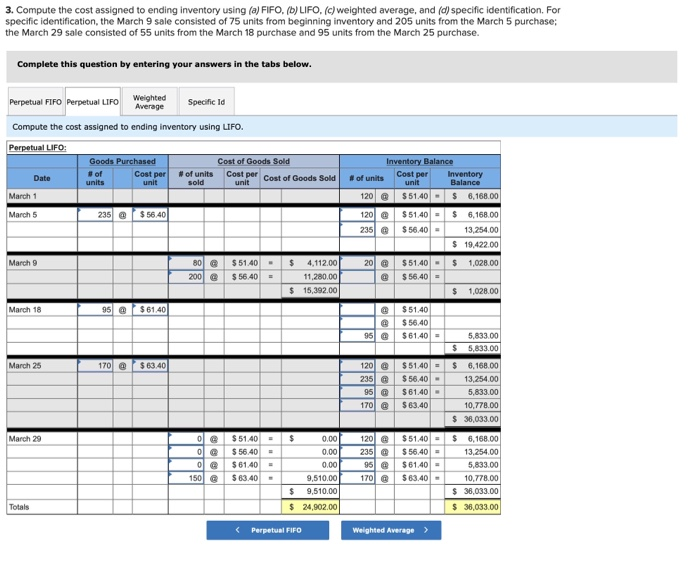
Task: Click March 18 balance total $5,833.00
Action: coord(473,348)
